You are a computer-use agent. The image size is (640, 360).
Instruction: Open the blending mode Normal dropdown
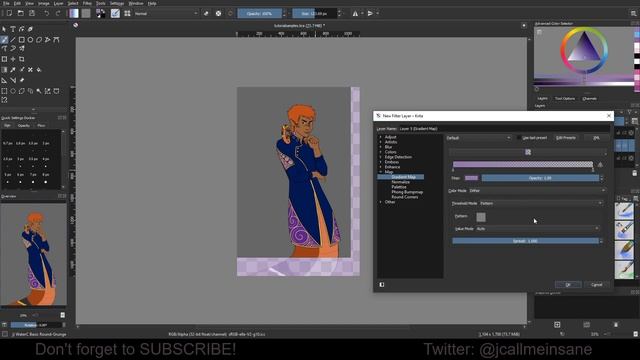click(x=166, y=13)
